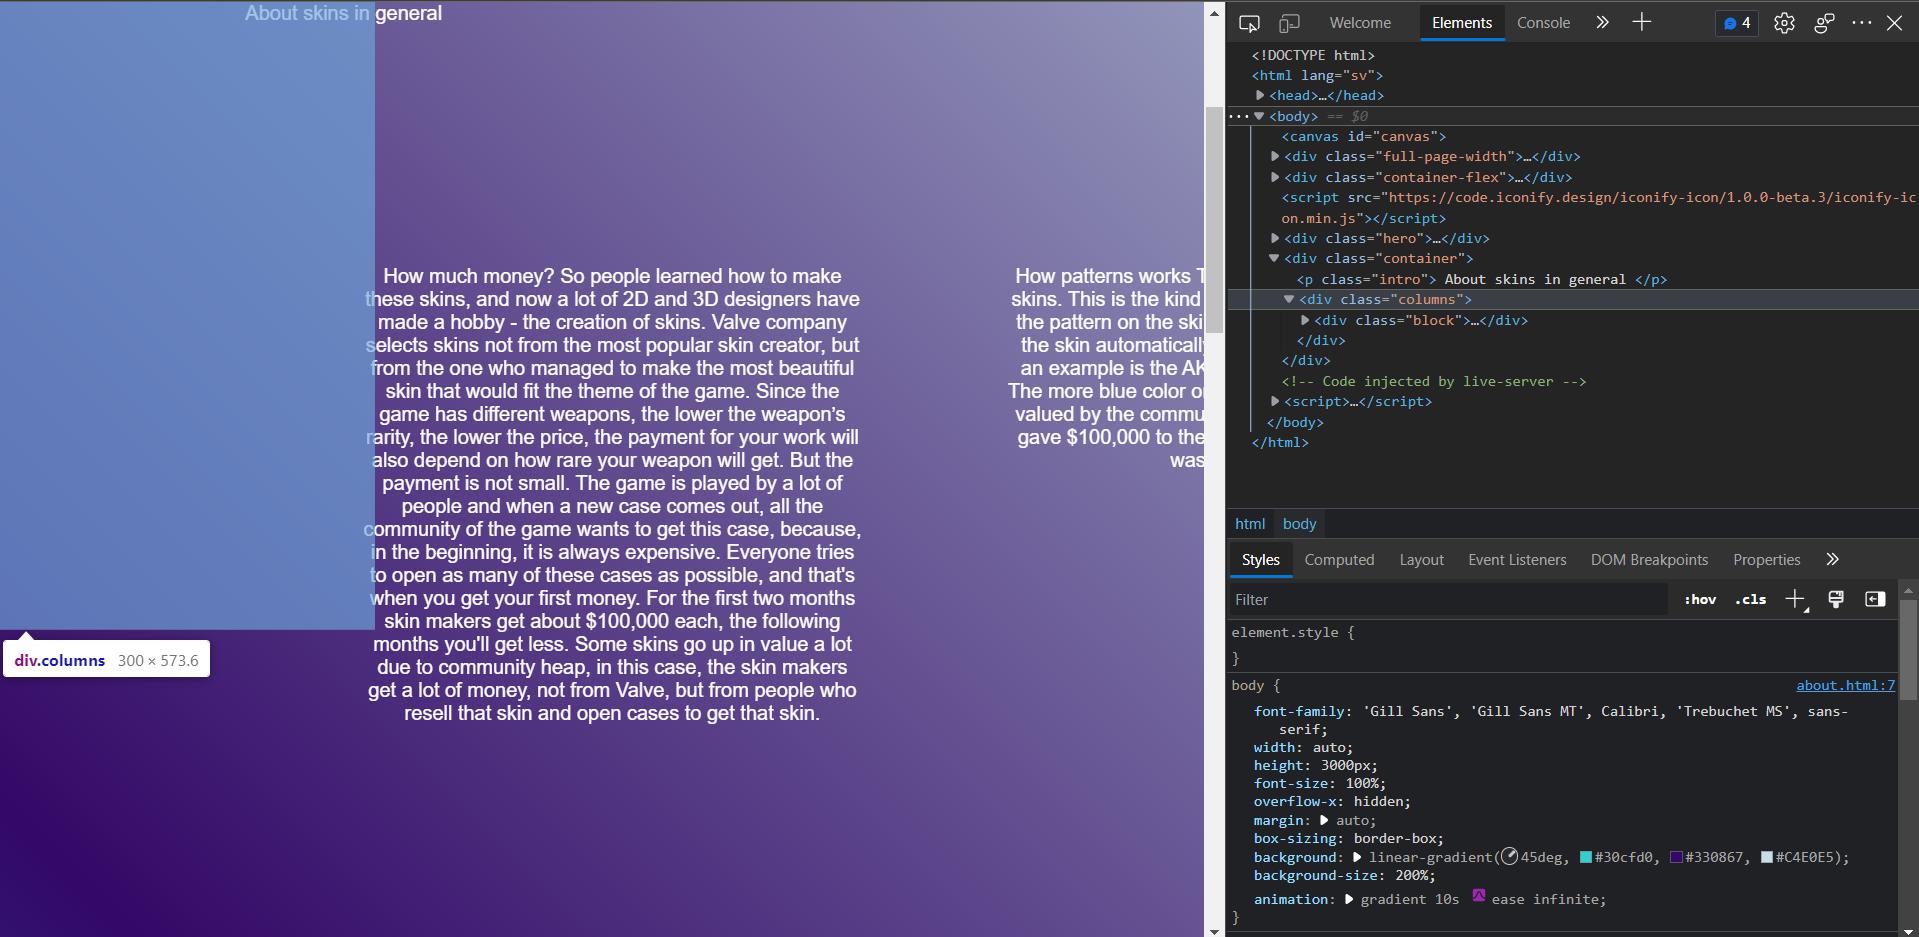This screenshot has height=937, width=1919.
Task: Expand the block div node
Action: tap(1305, 320)
